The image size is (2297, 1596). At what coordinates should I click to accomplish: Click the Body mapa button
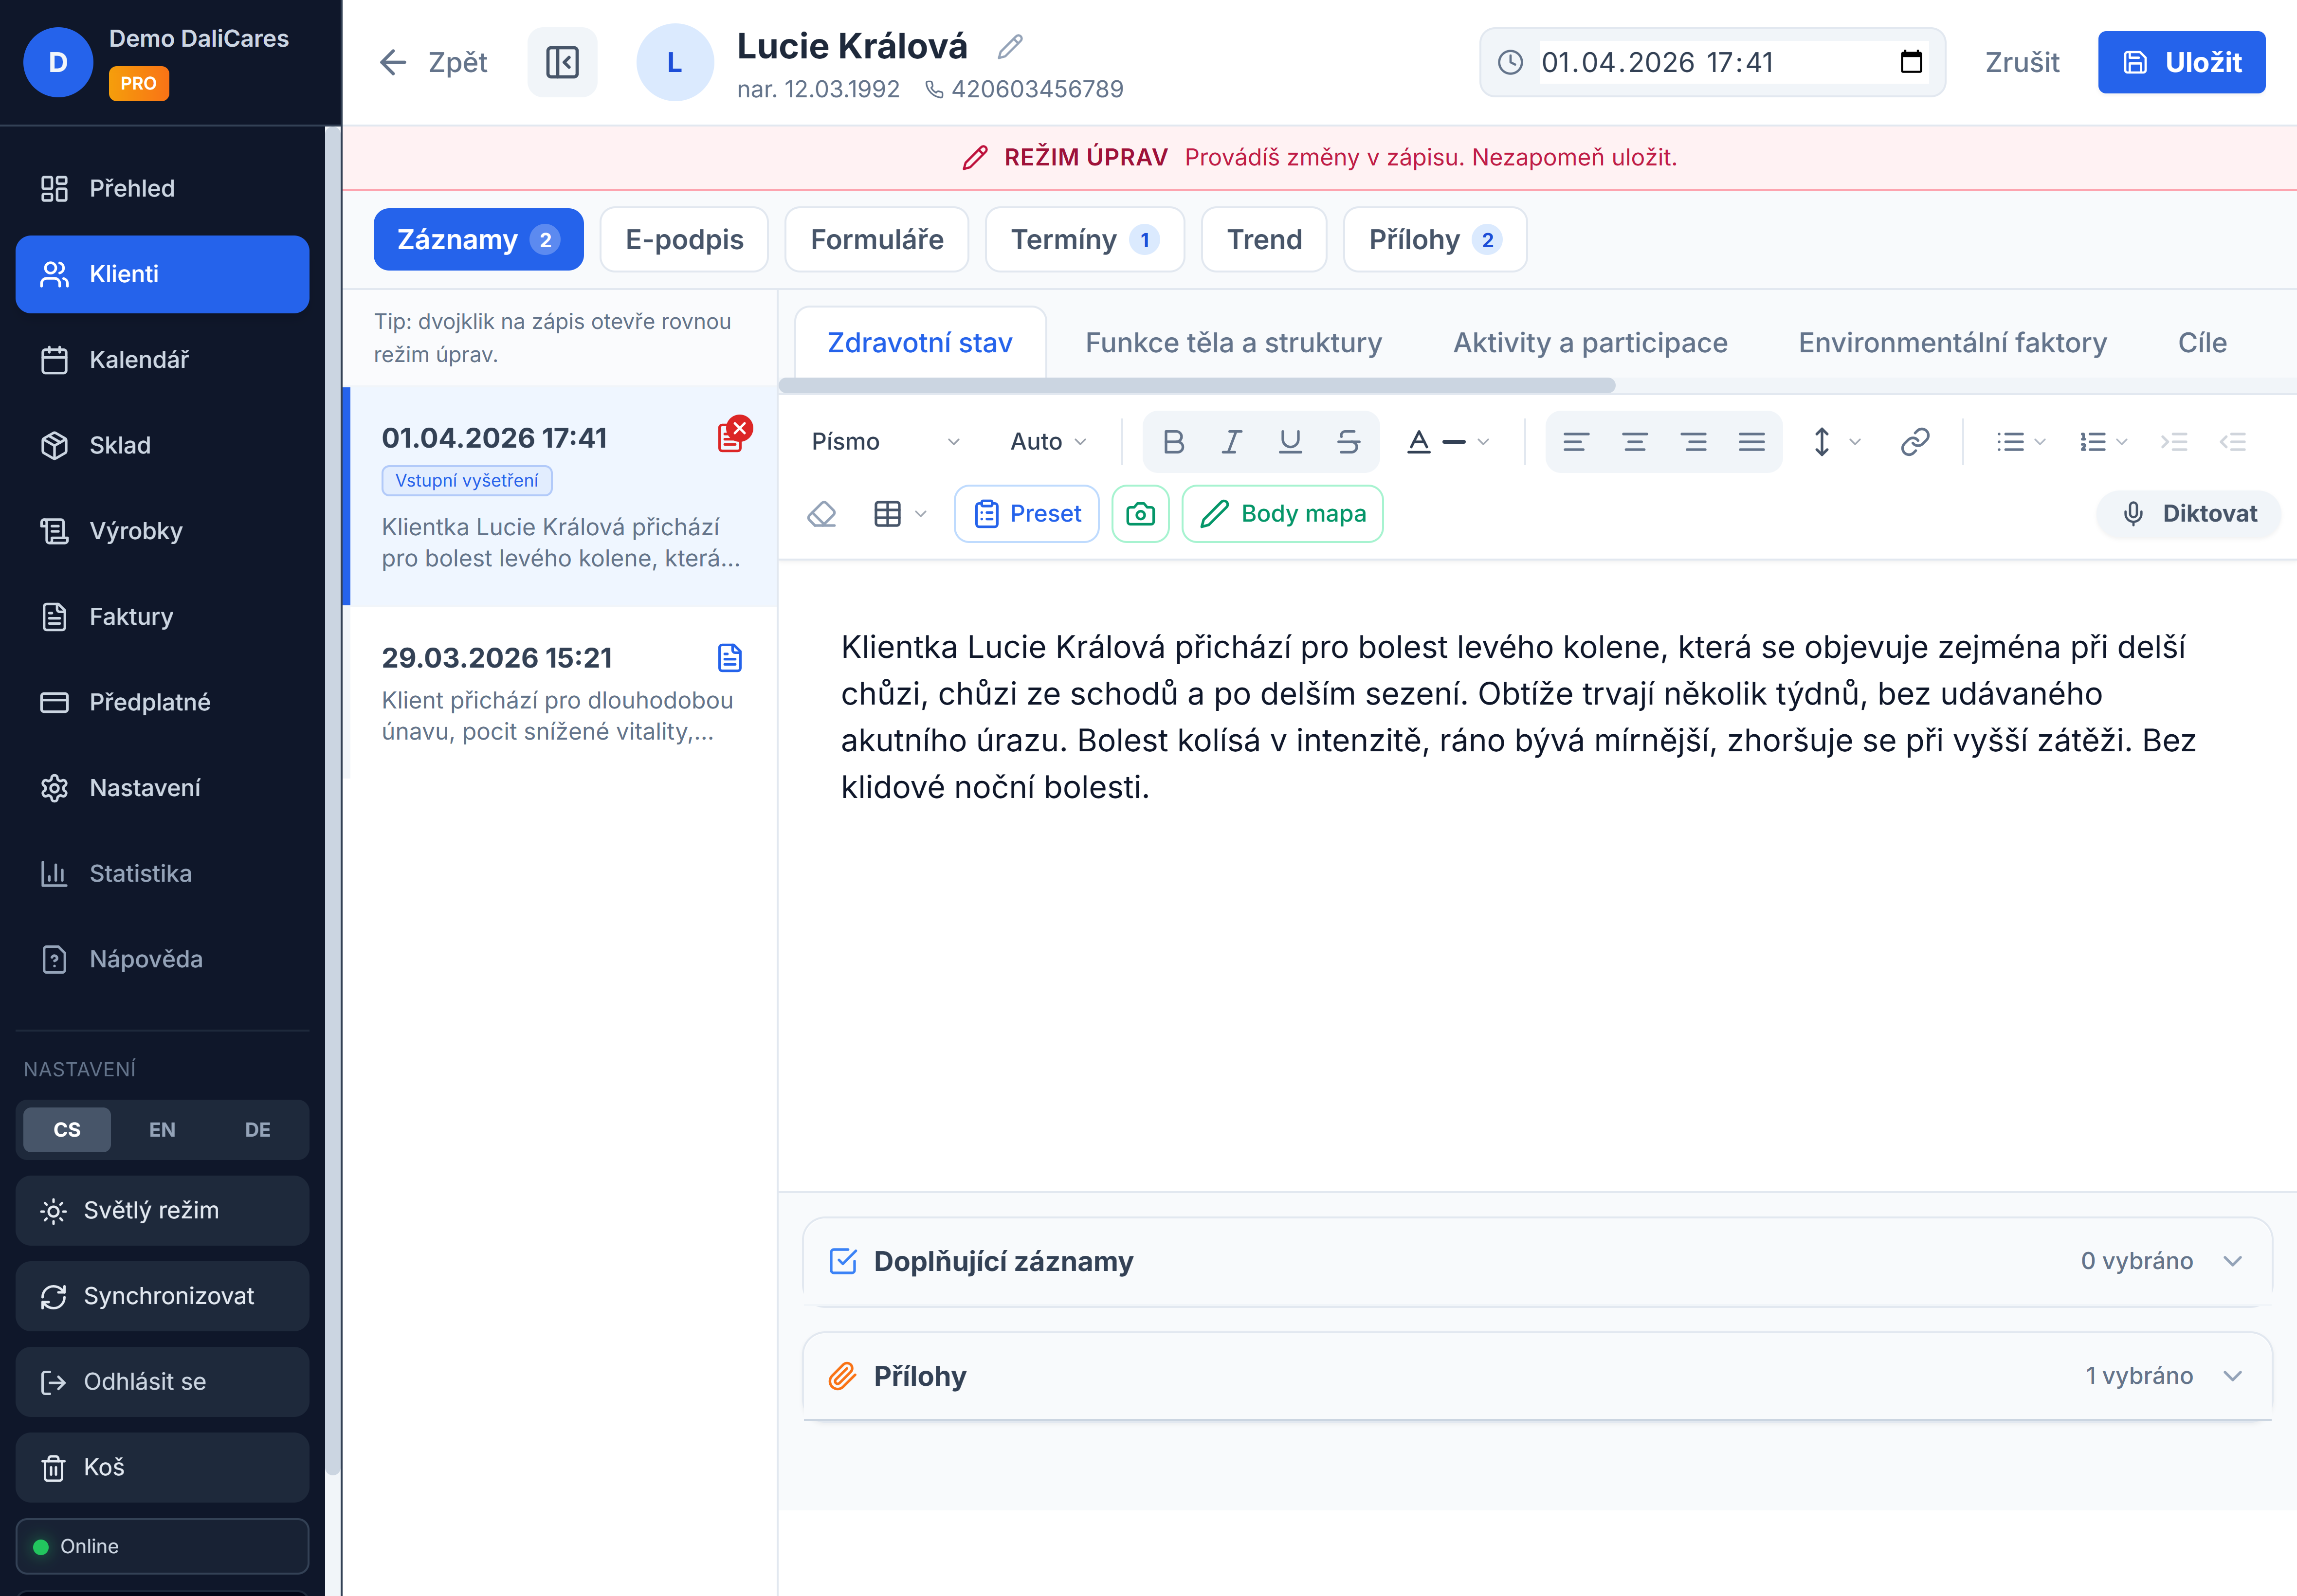click(1282, 514)
